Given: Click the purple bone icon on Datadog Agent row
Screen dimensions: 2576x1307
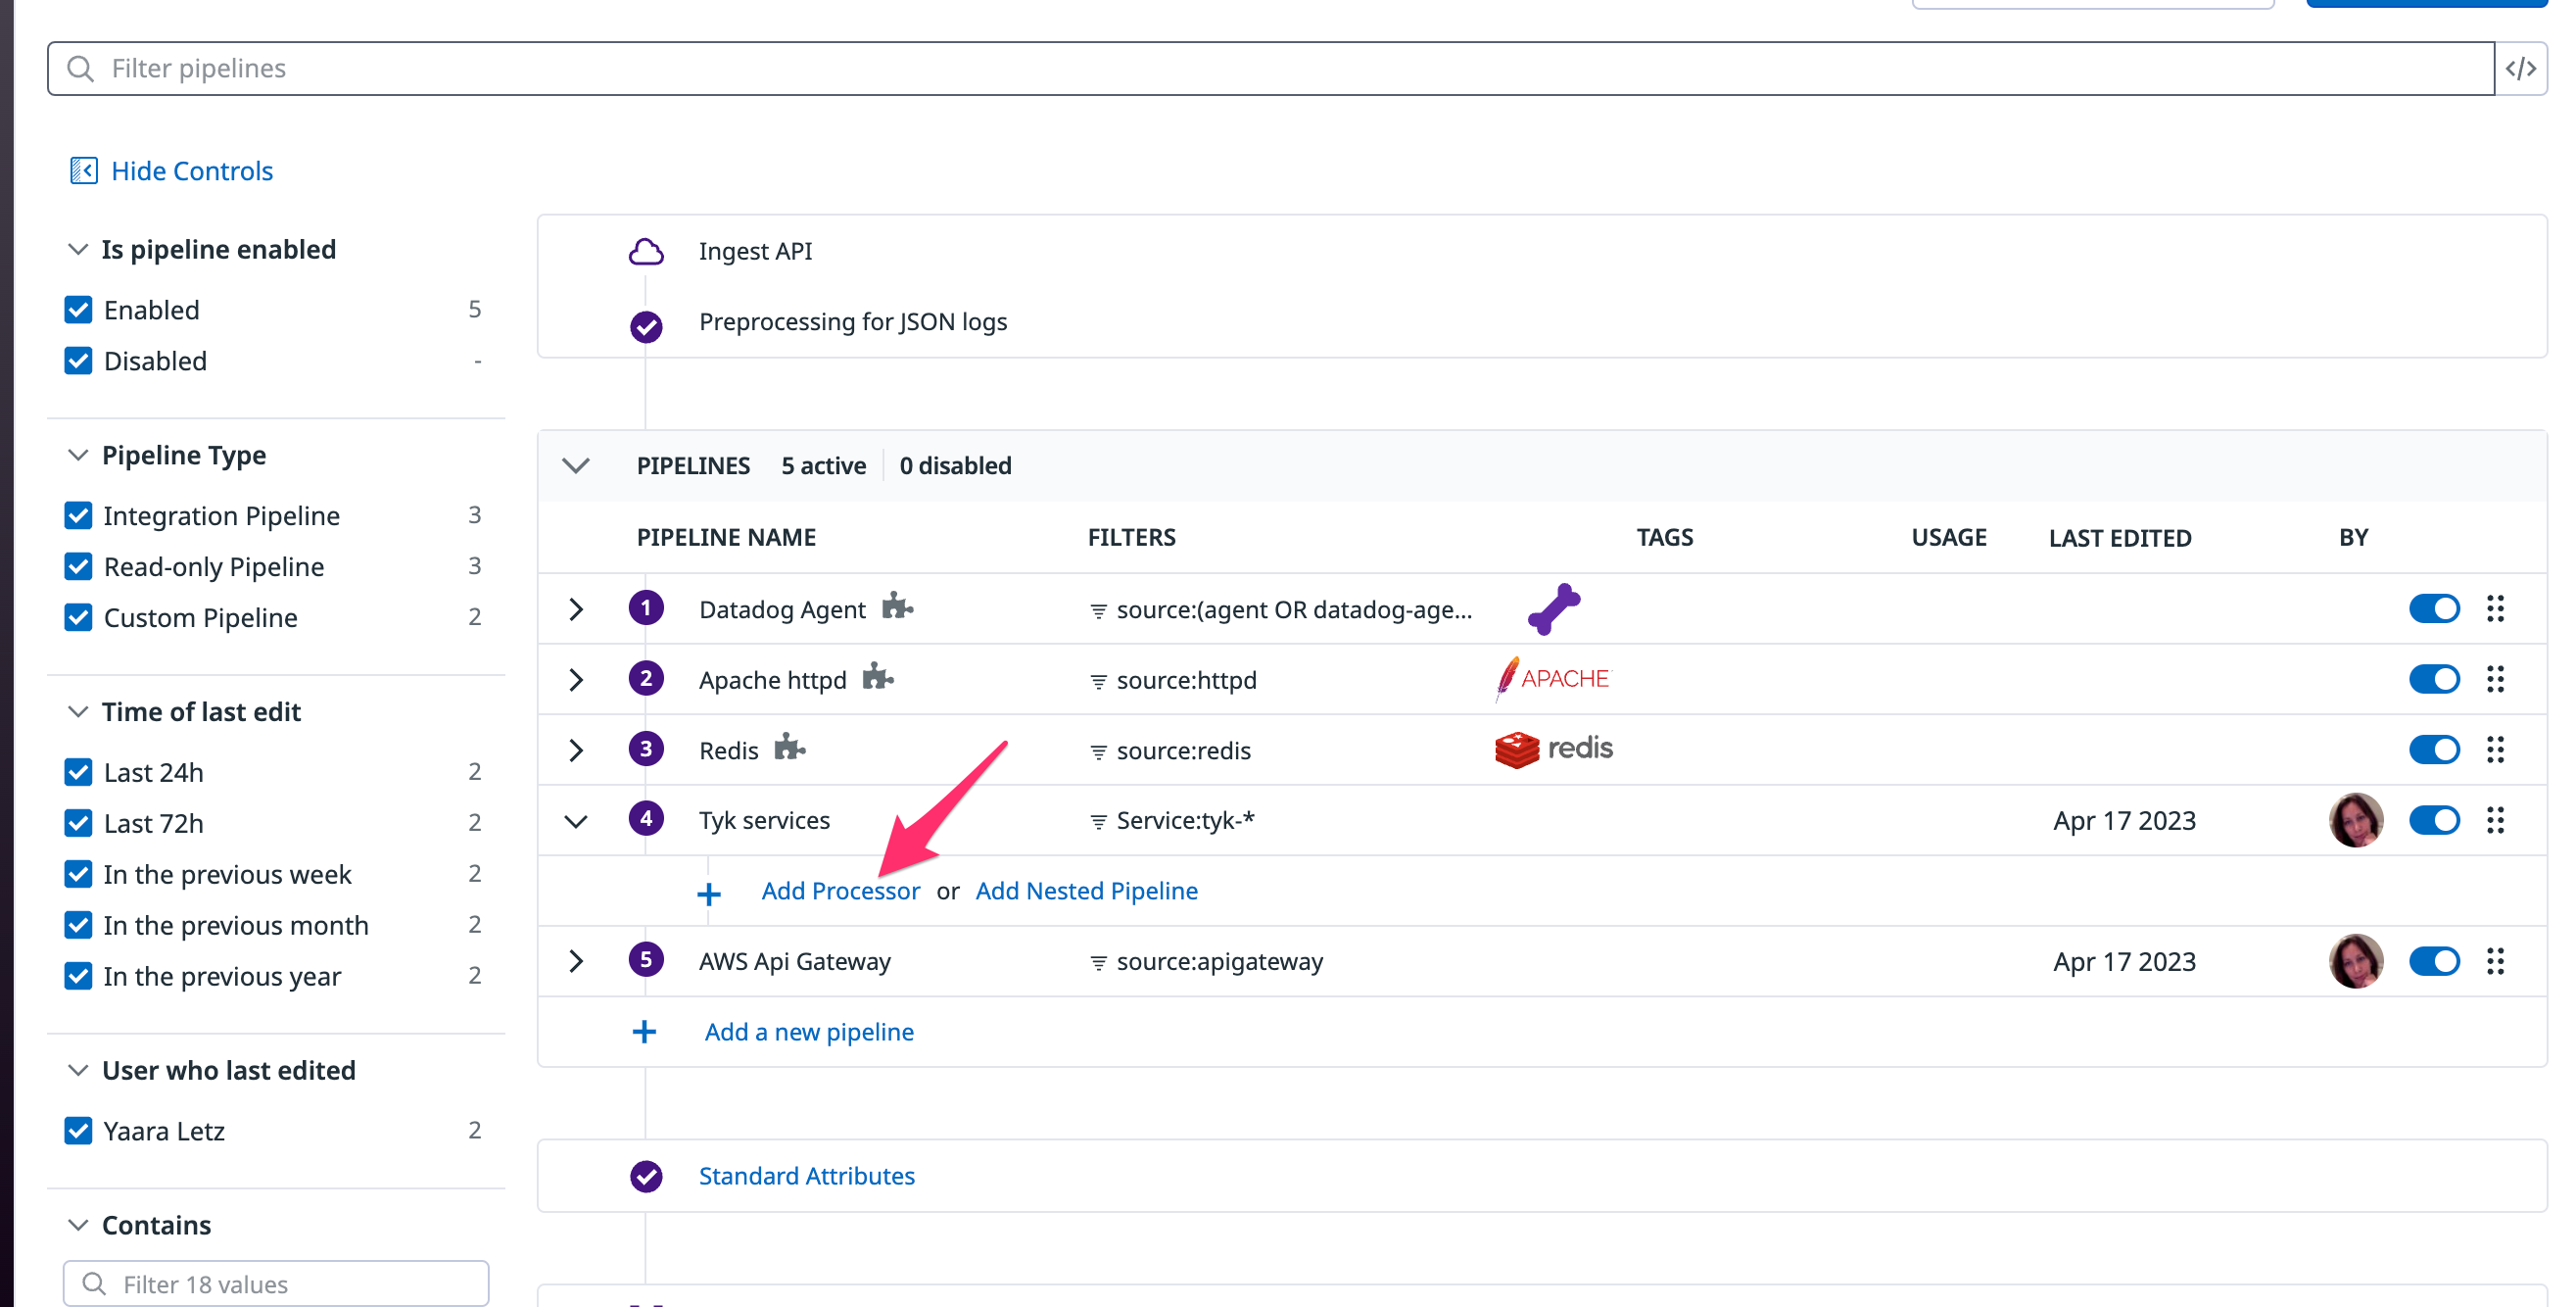Looking at the screenshot, I should (x=1556, y=608).
